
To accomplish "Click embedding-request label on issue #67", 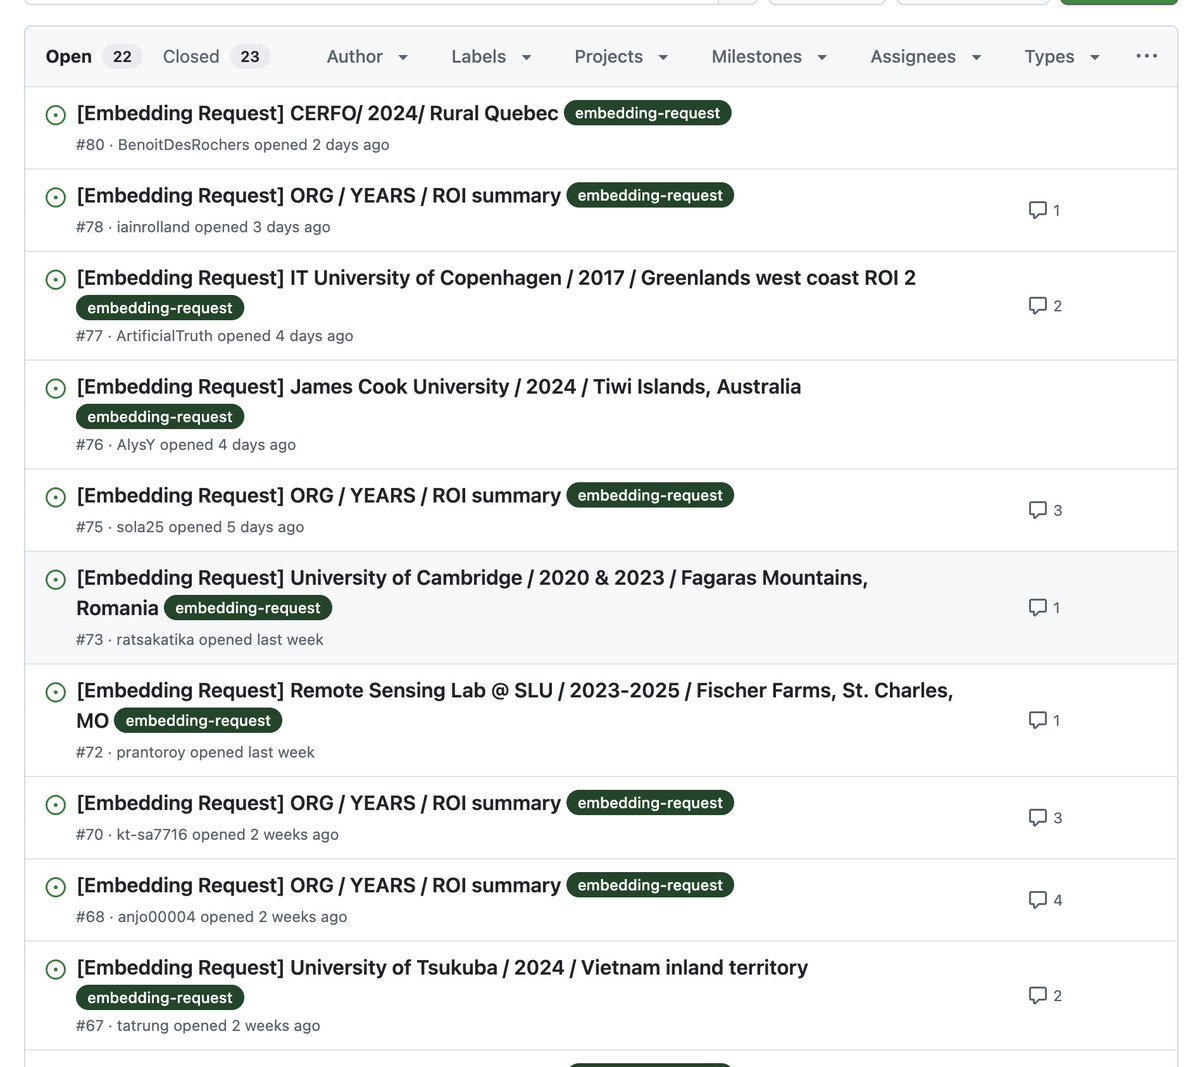I will click(160, 998).
